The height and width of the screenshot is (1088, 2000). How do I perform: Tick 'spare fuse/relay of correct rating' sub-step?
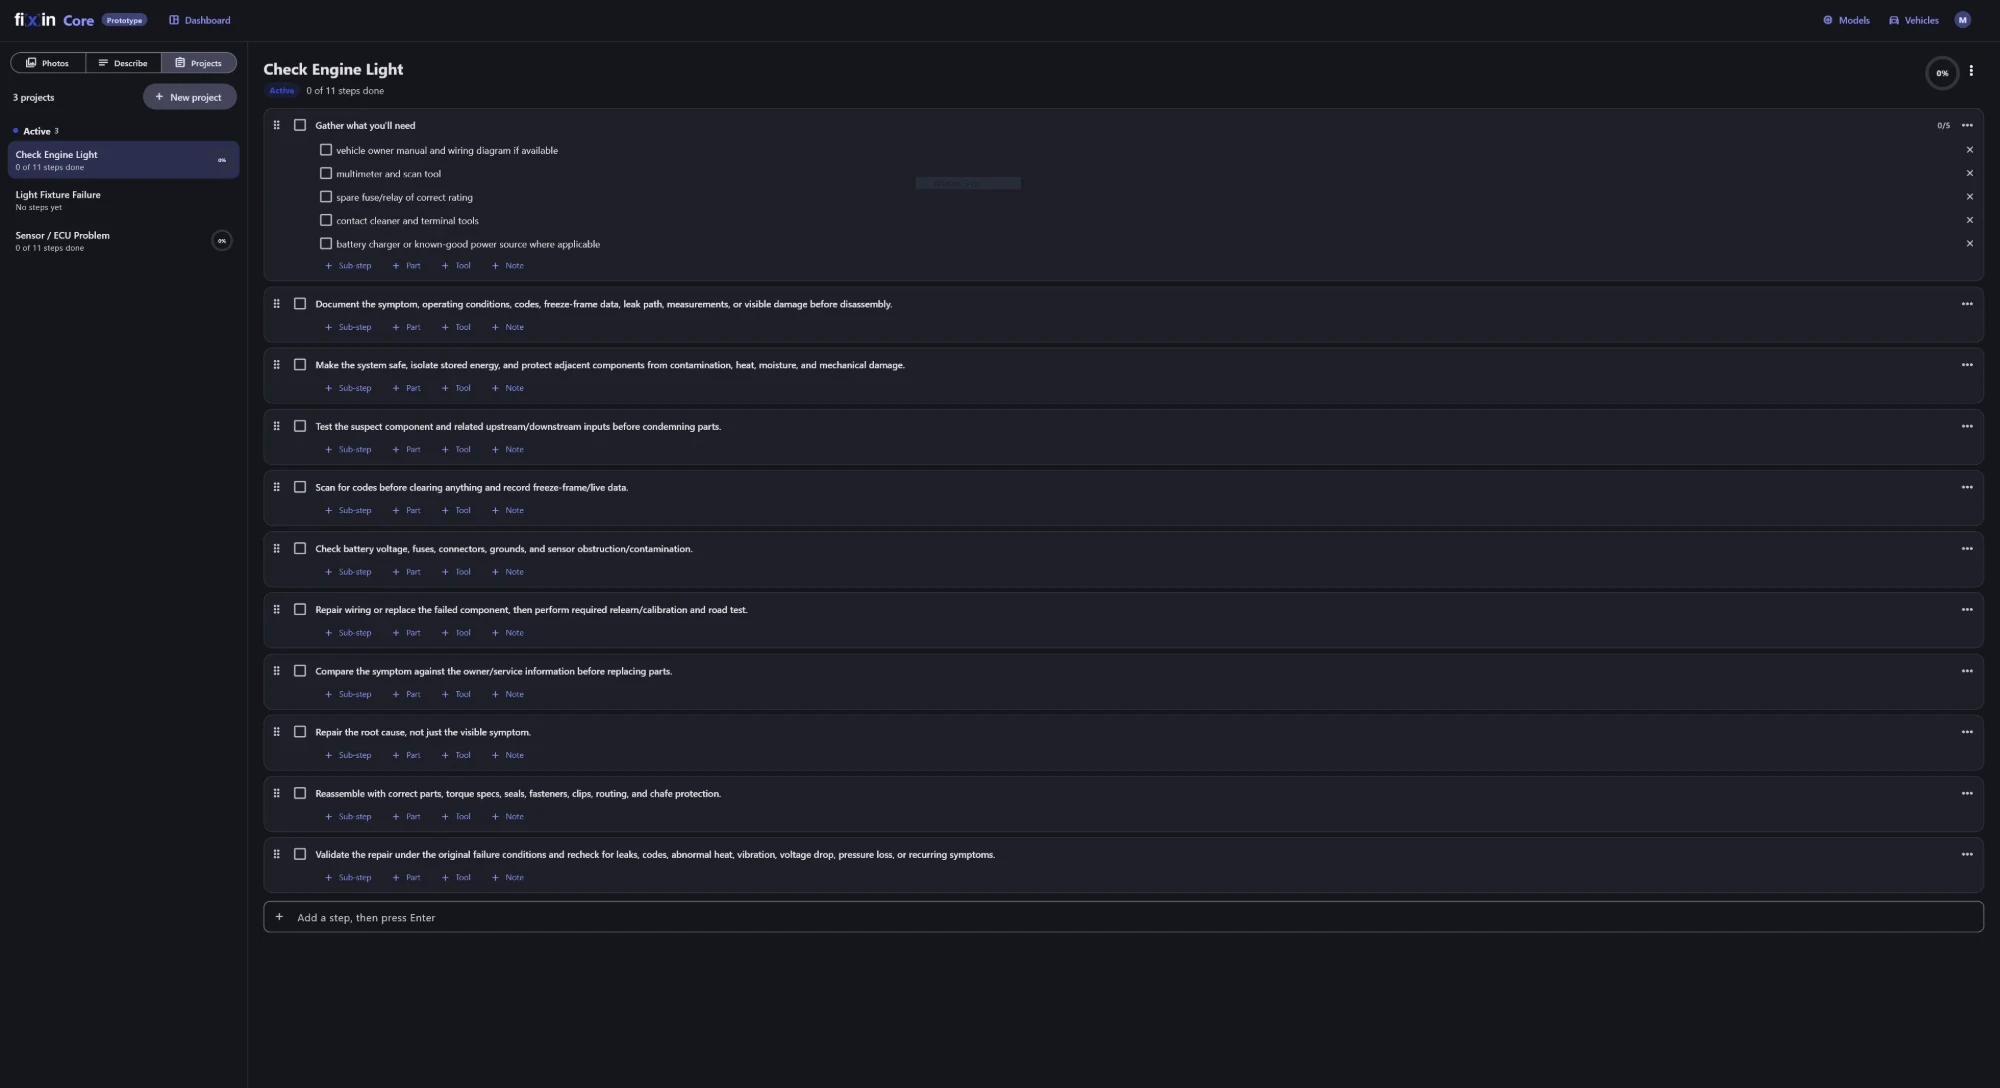click(x=326, y=197)
